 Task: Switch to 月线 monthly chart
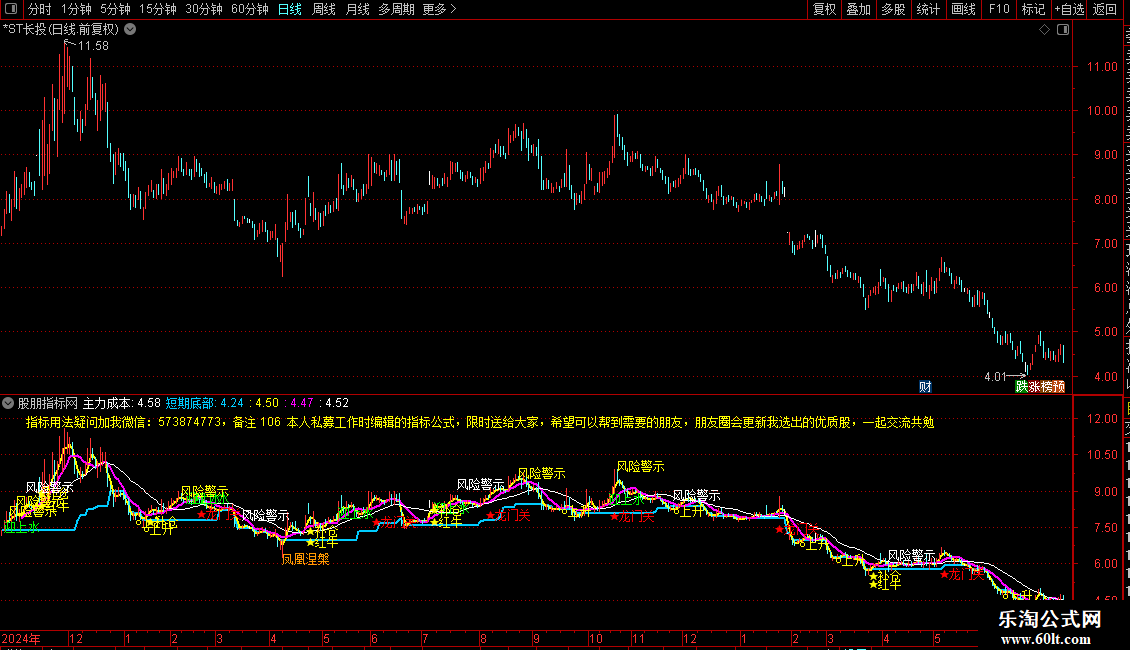click(x=357, y=9)
